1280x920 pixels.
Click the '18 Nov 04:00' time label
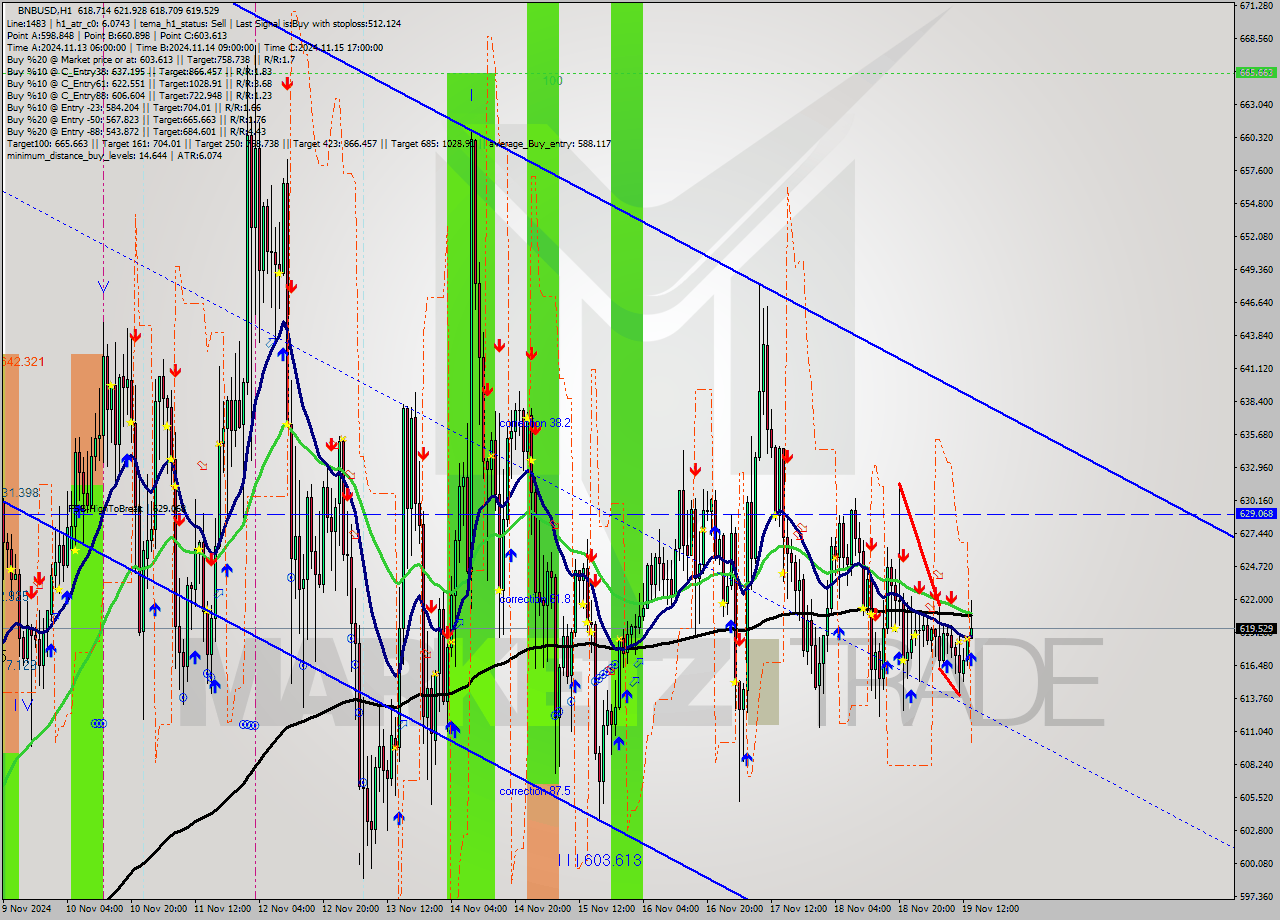[x=862, y=909]
